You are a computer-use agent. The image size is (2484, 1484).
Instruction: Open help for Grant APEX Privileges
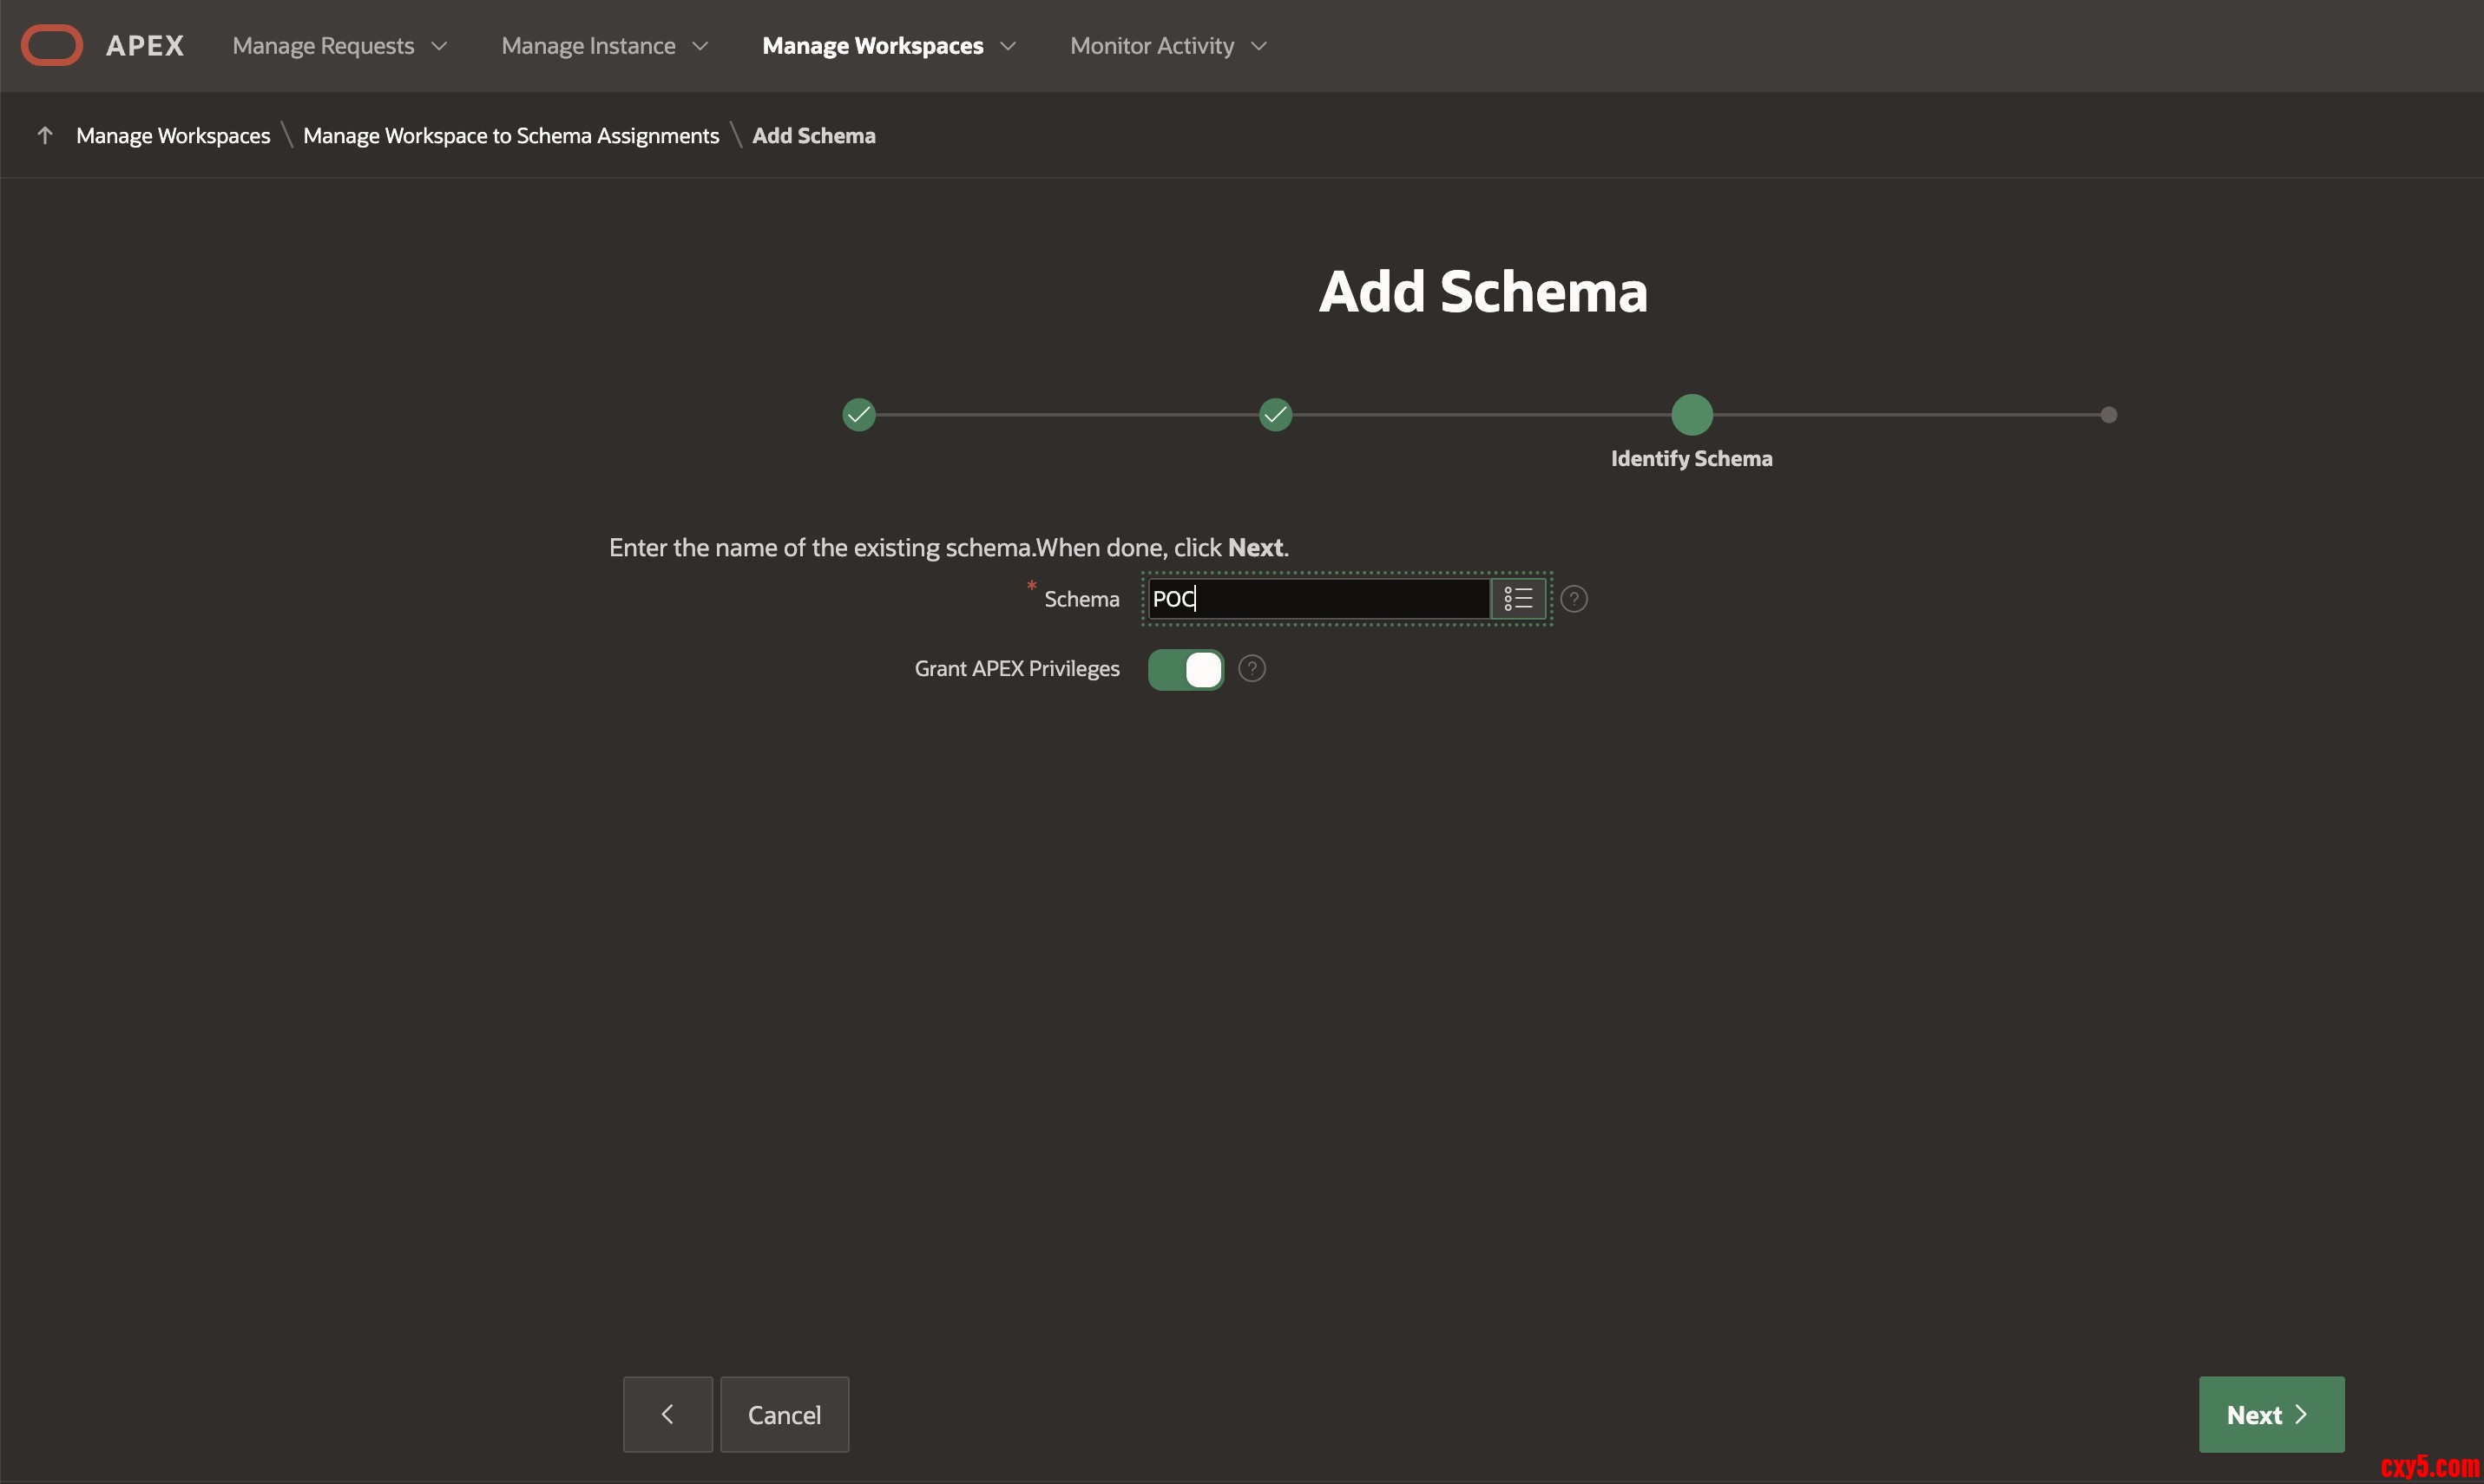[x=1251, y=669]
